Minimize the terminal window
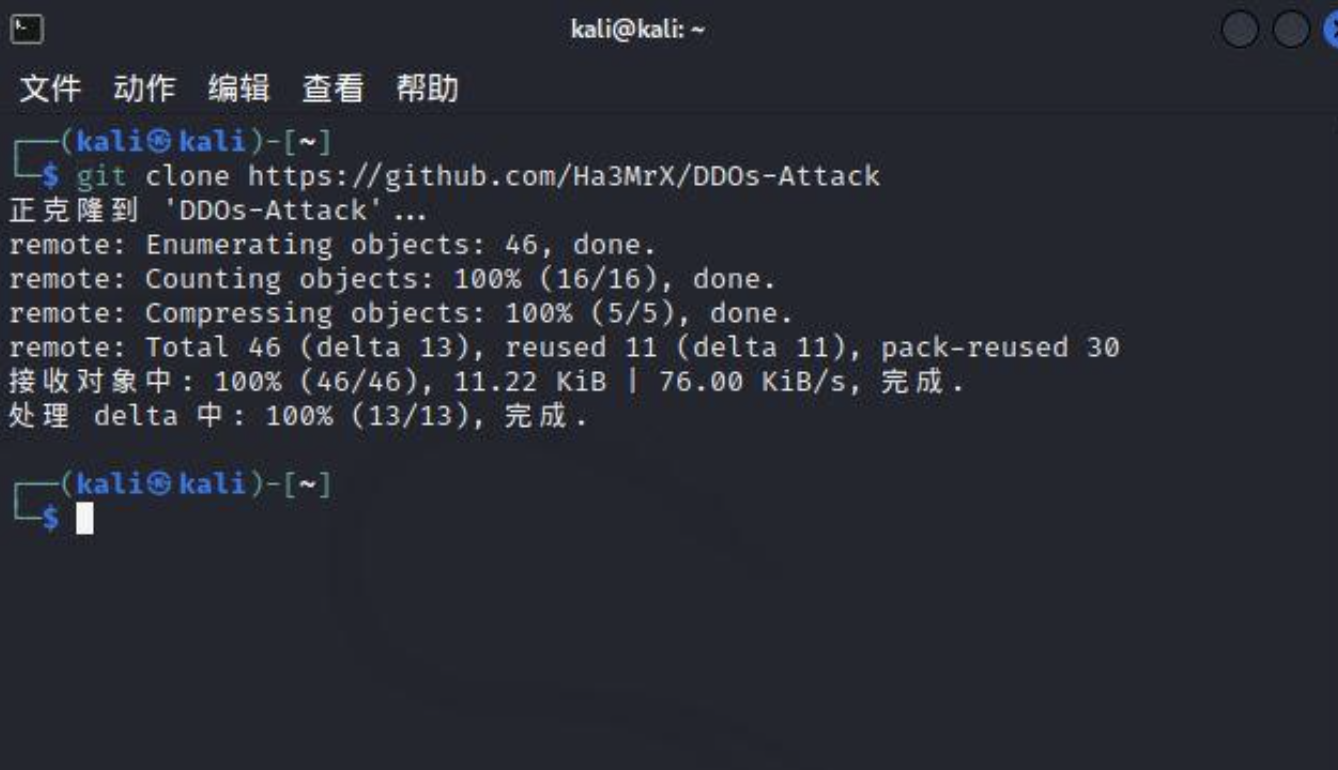1338x770 pixels. pyautogui.click(x=1239, y=30)
